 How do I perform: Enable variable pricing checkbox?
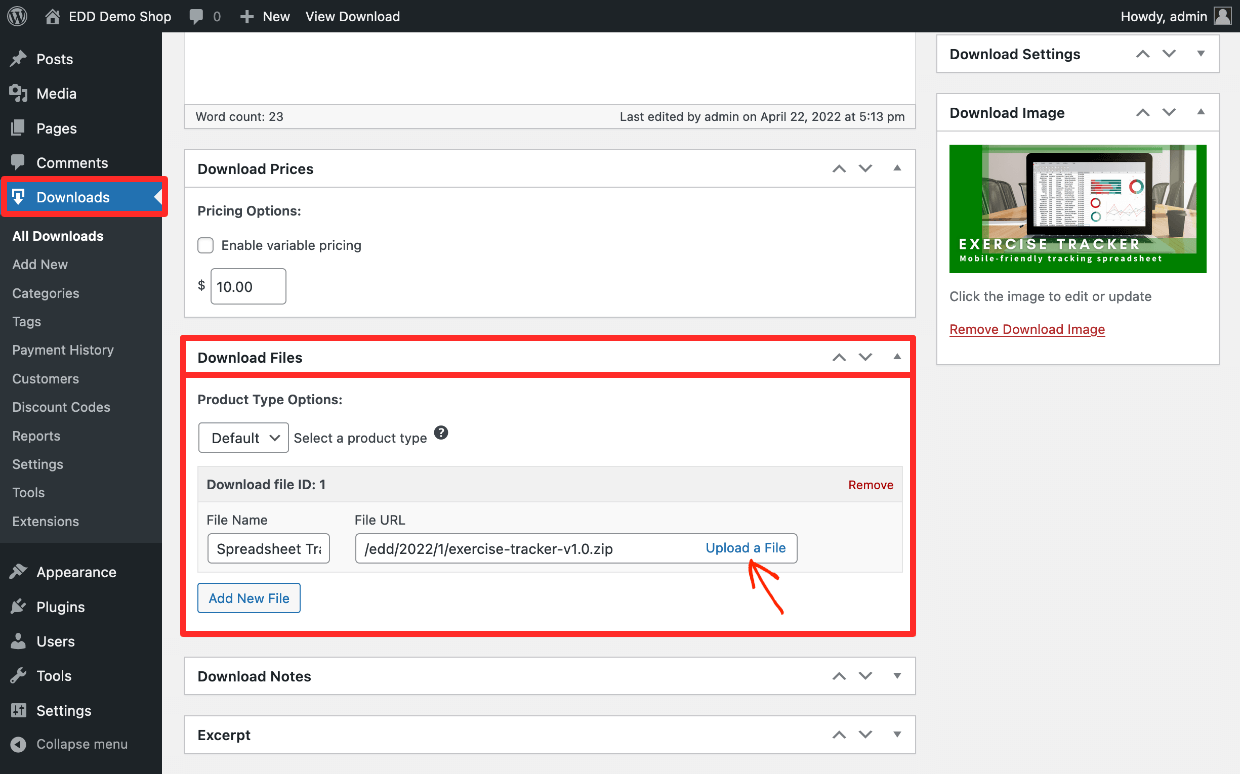[x=204, y=244]
